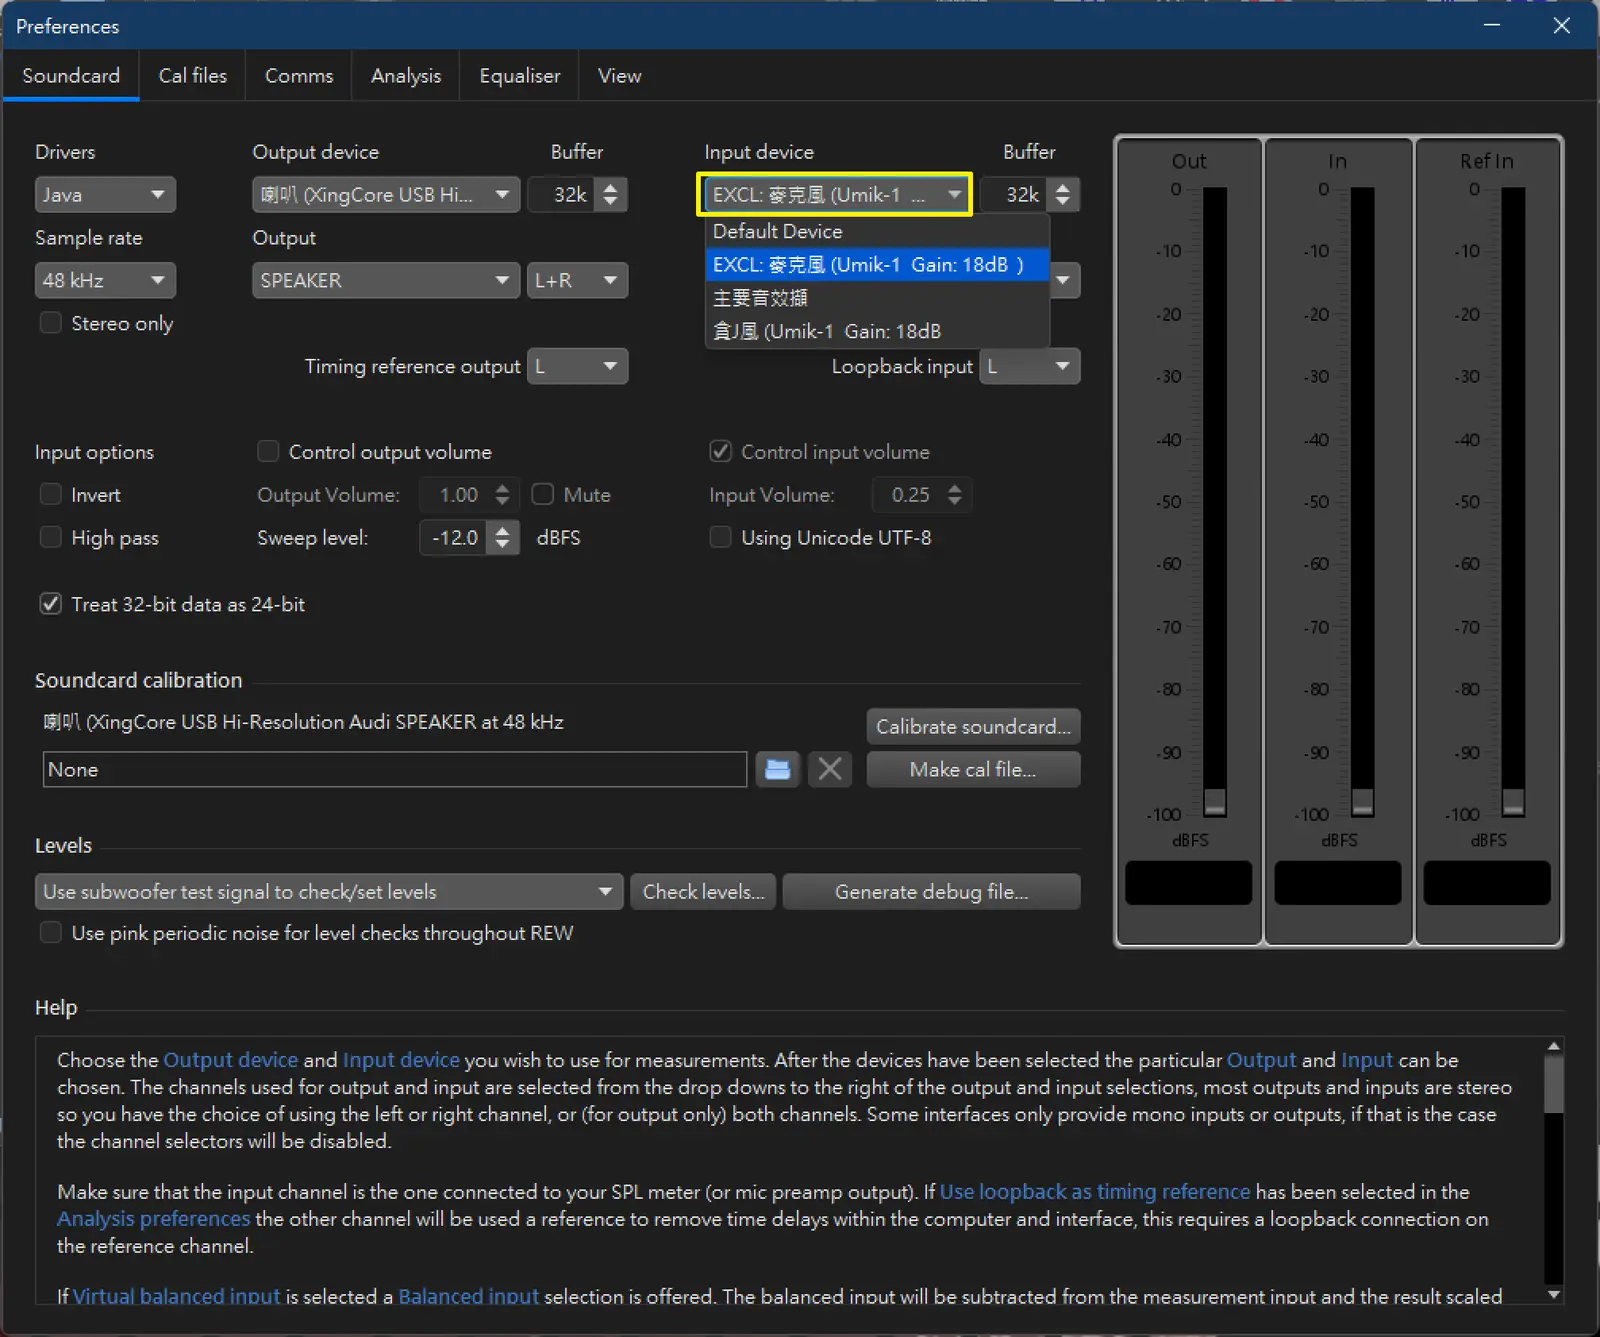This screenshot has width=1600, height=1337.
Task: Click the Make cal file button
Action: (973, 770)
